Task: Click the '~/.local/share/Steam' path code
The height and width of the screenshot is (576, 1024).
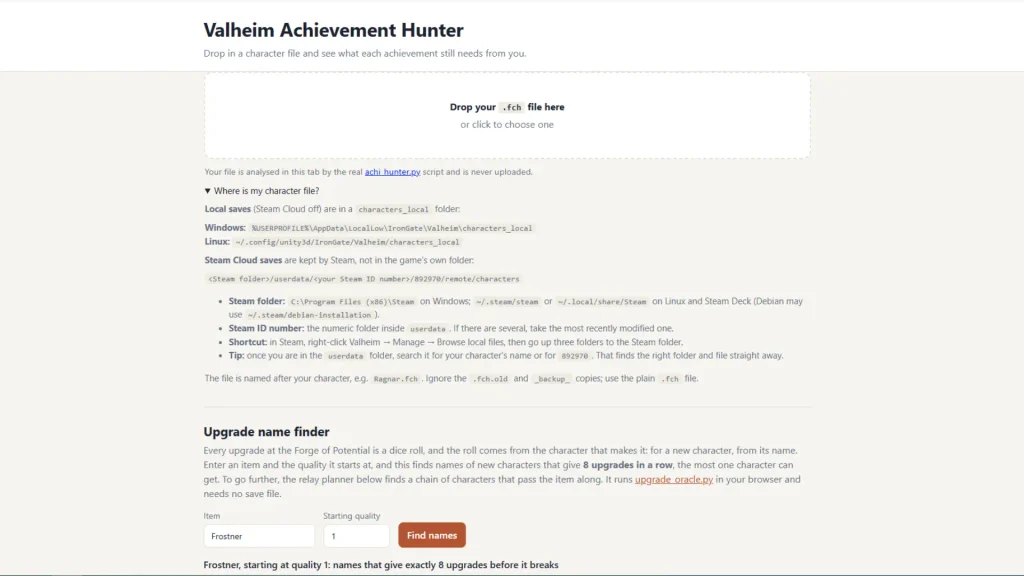Action: point(601,302)
